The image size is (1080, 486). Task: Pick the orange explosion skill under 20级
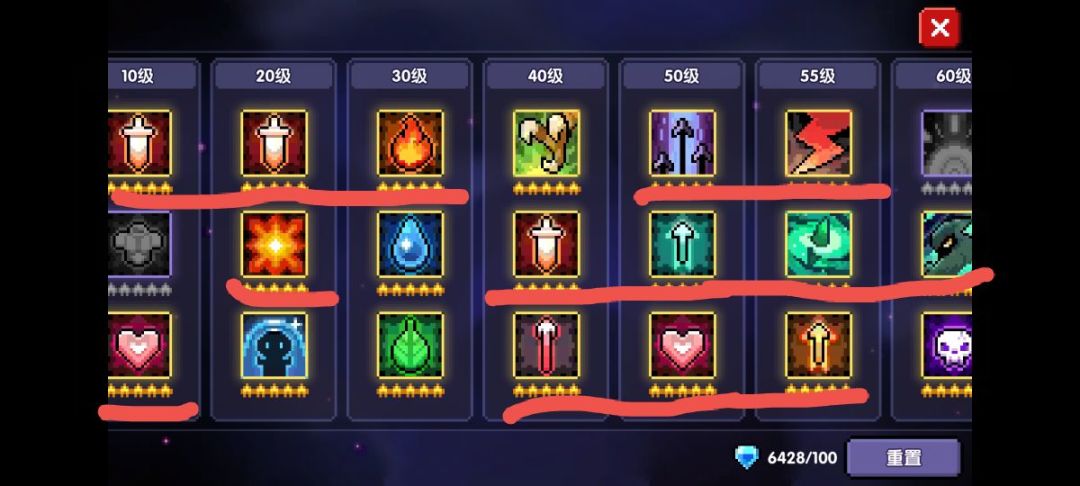click(x=274, y=244)
